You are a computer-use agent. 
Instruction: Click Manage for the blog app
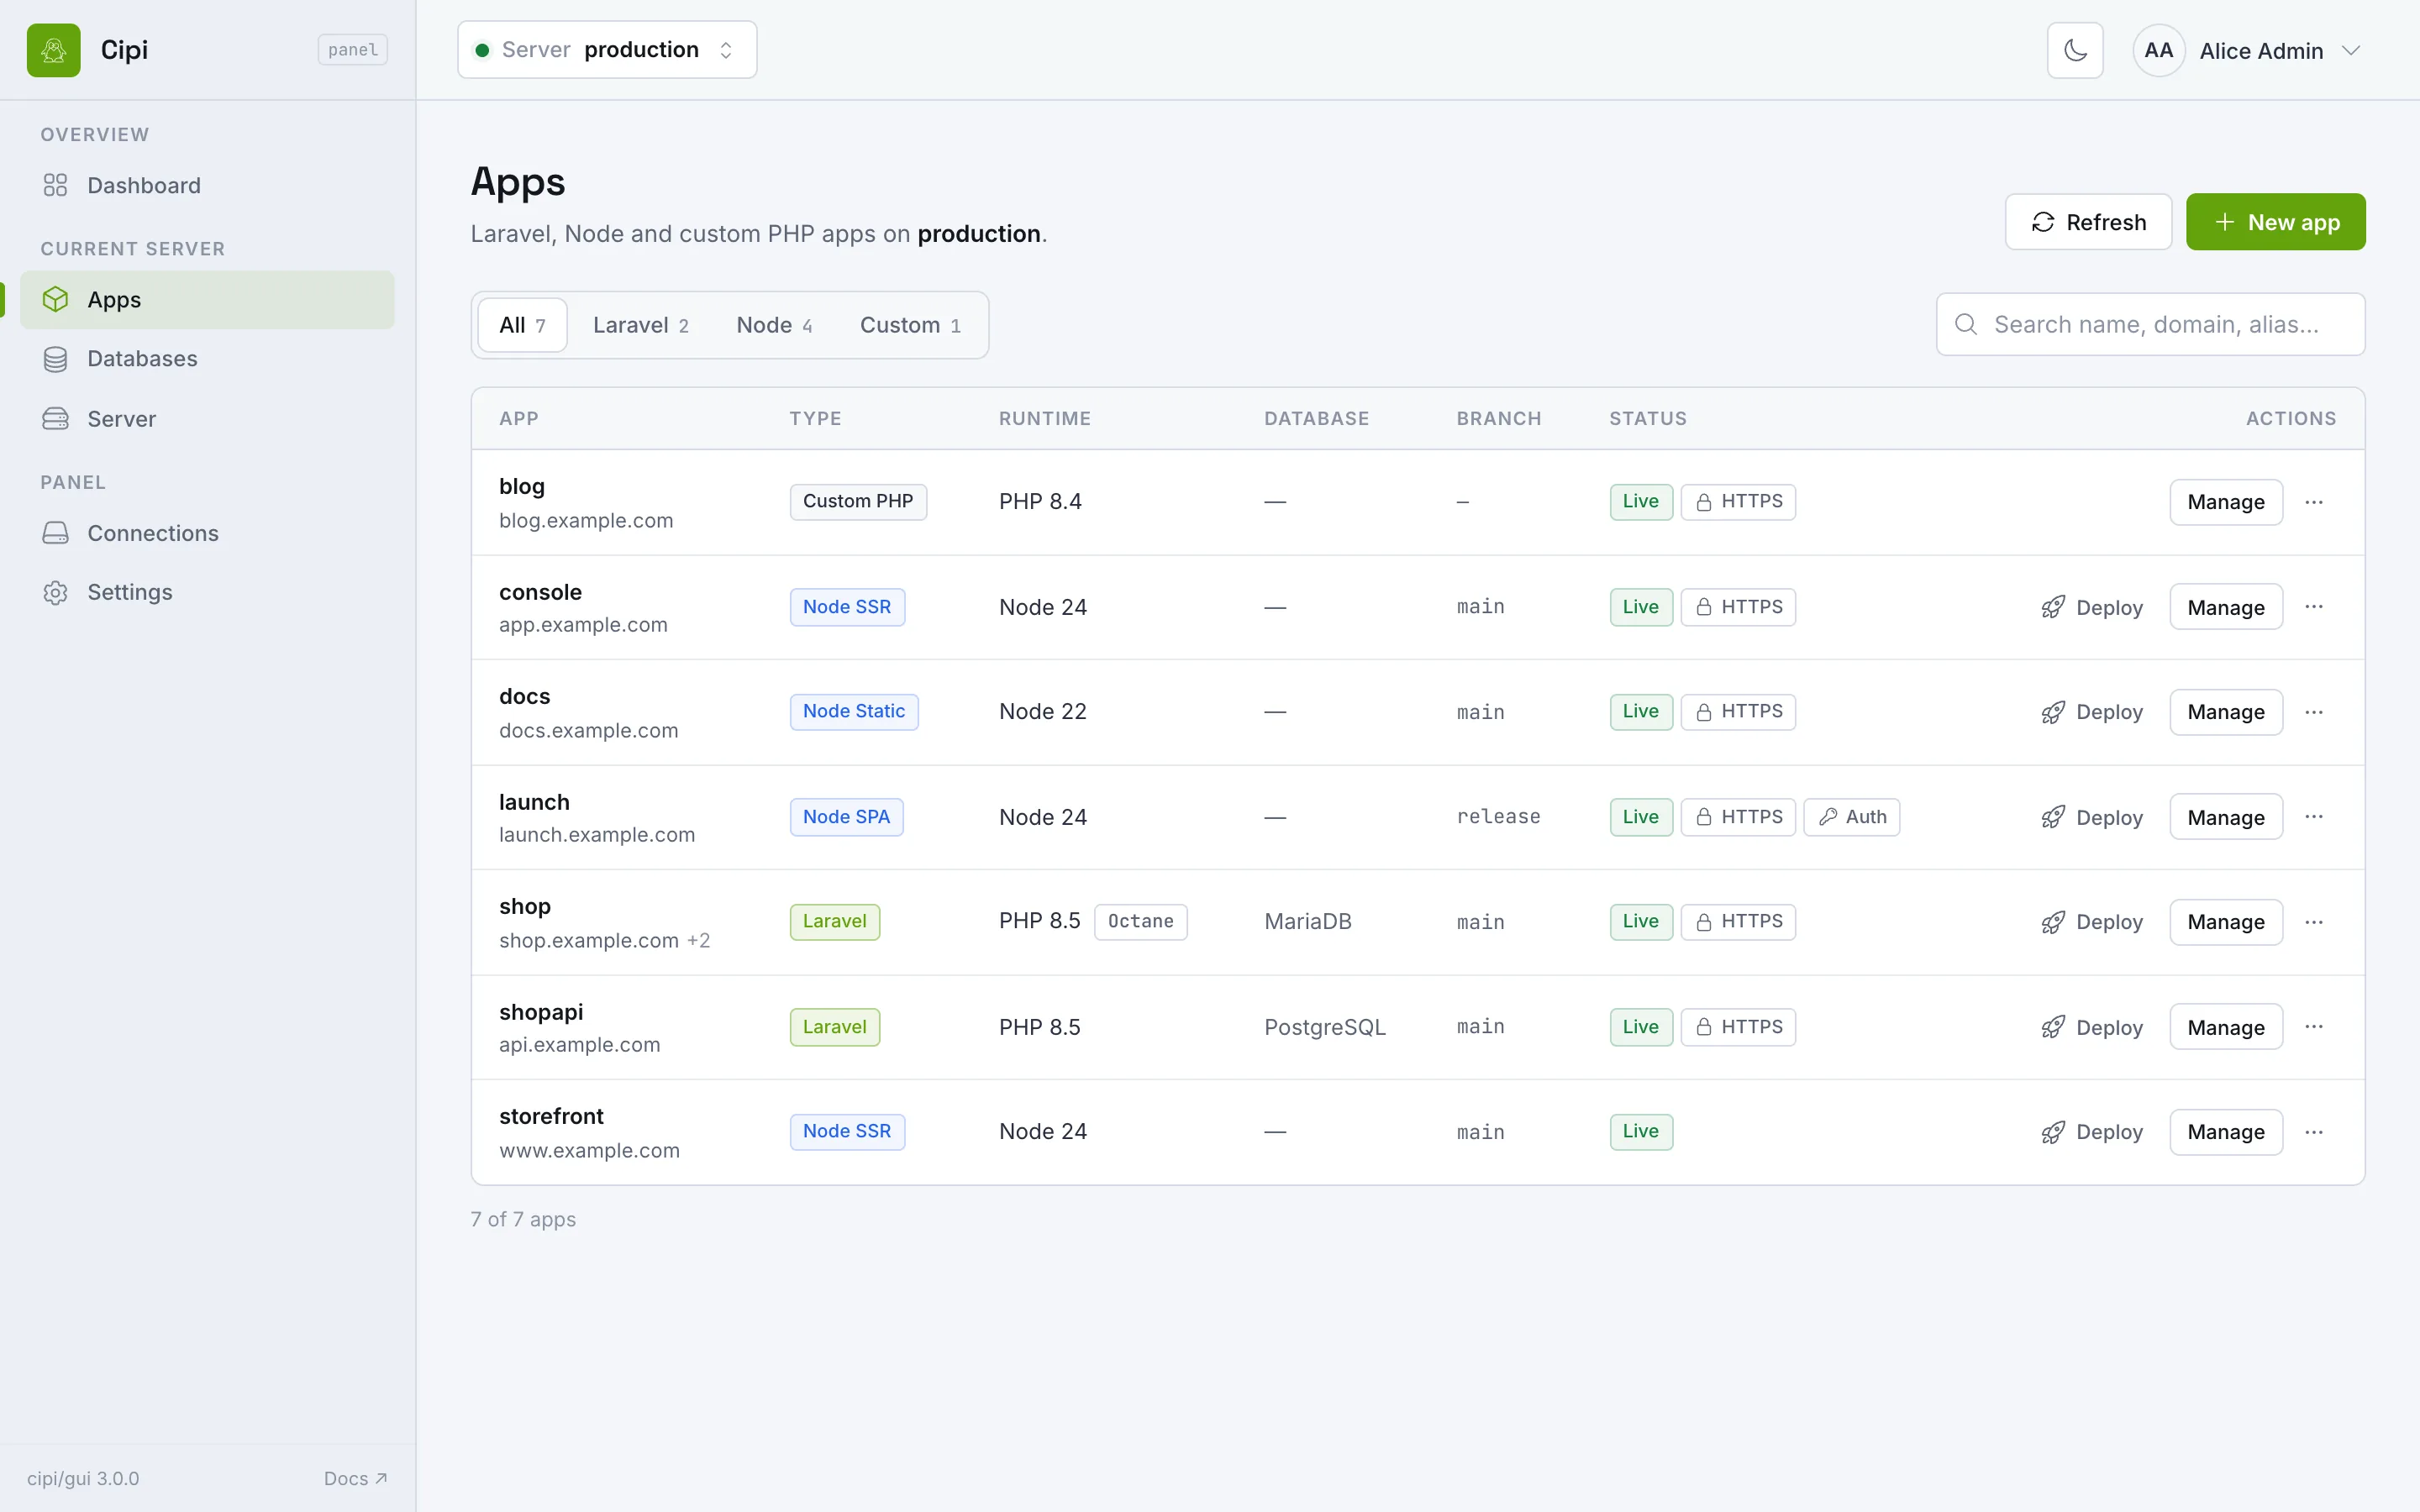[2226, 502]
